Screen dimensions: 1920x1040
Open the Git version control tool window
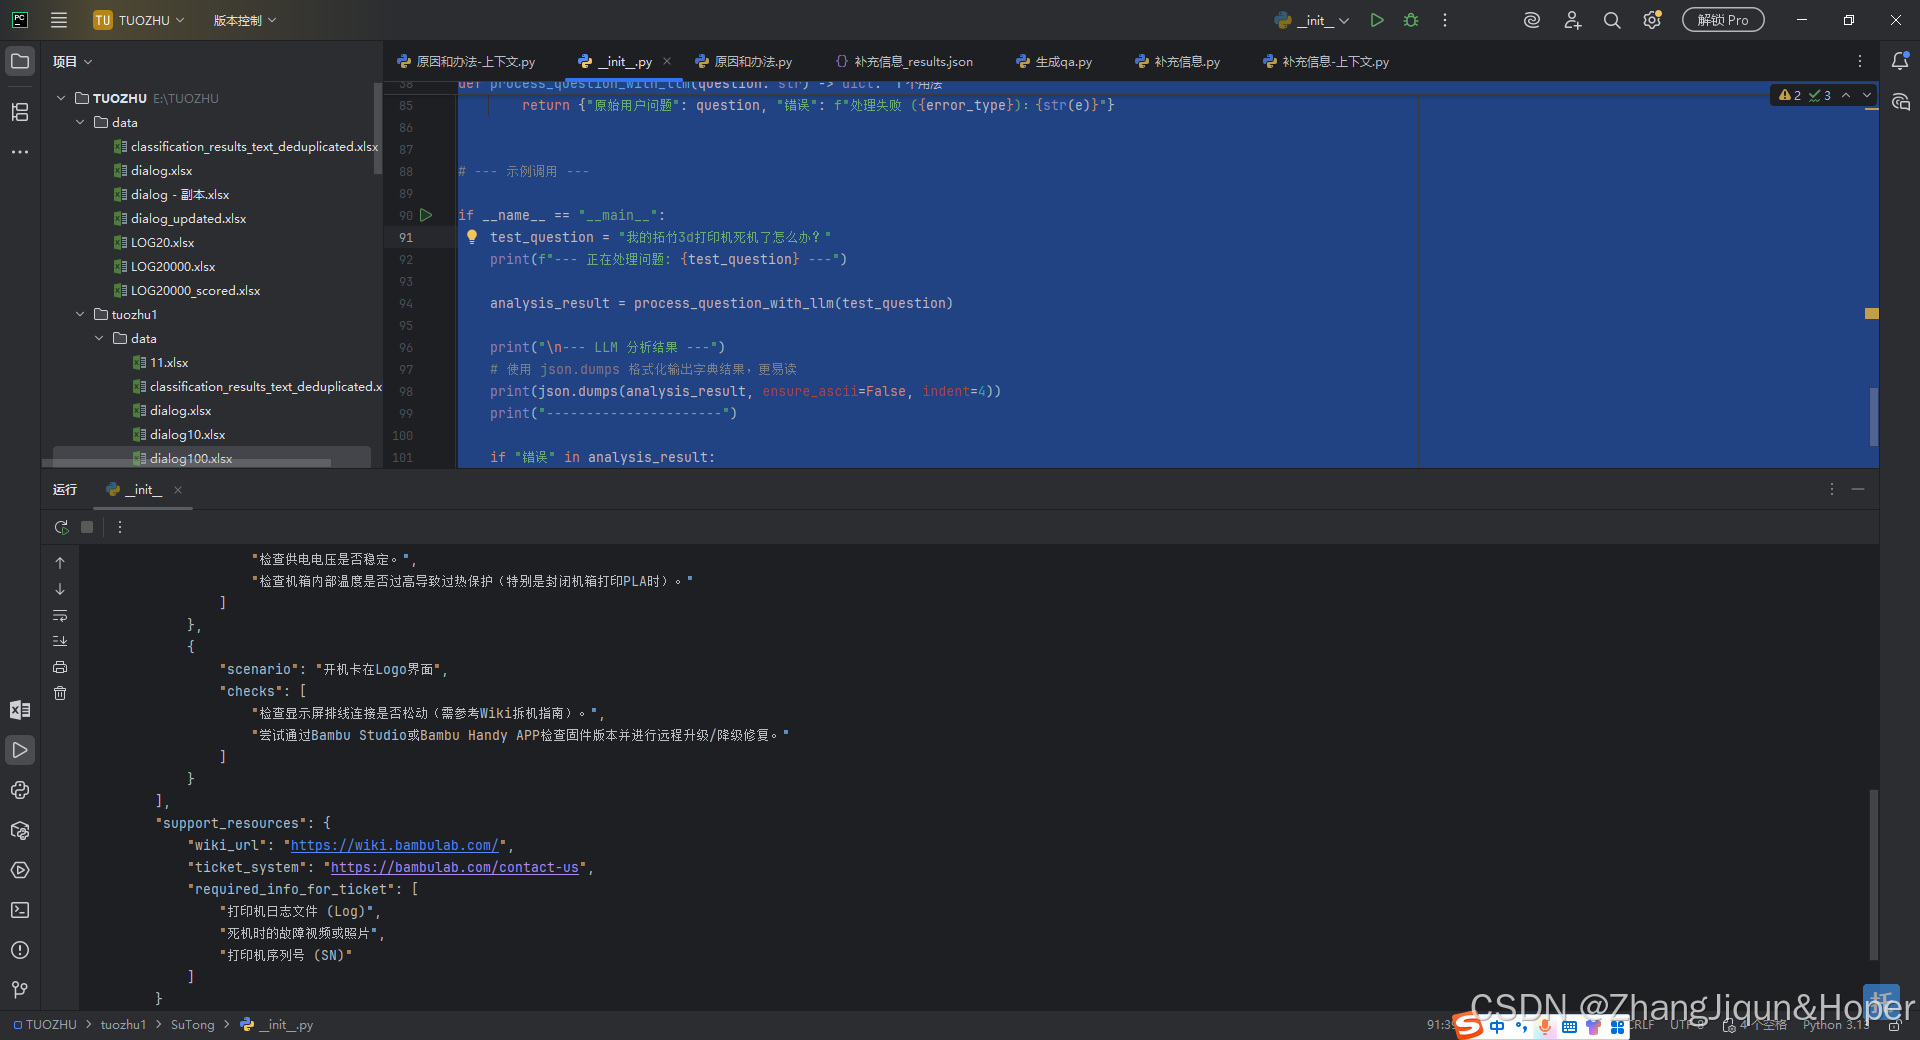coord(20,989)
